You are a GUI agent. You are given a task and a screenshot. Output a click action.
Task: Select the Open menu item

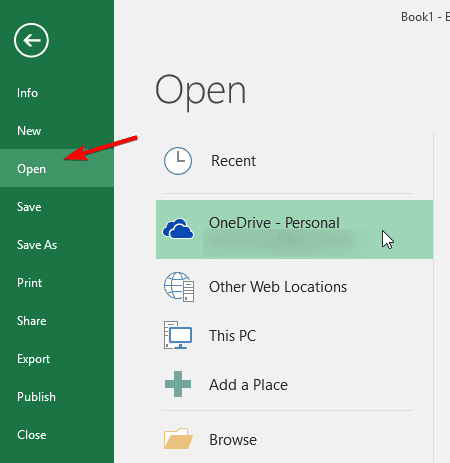coord(57,168)
